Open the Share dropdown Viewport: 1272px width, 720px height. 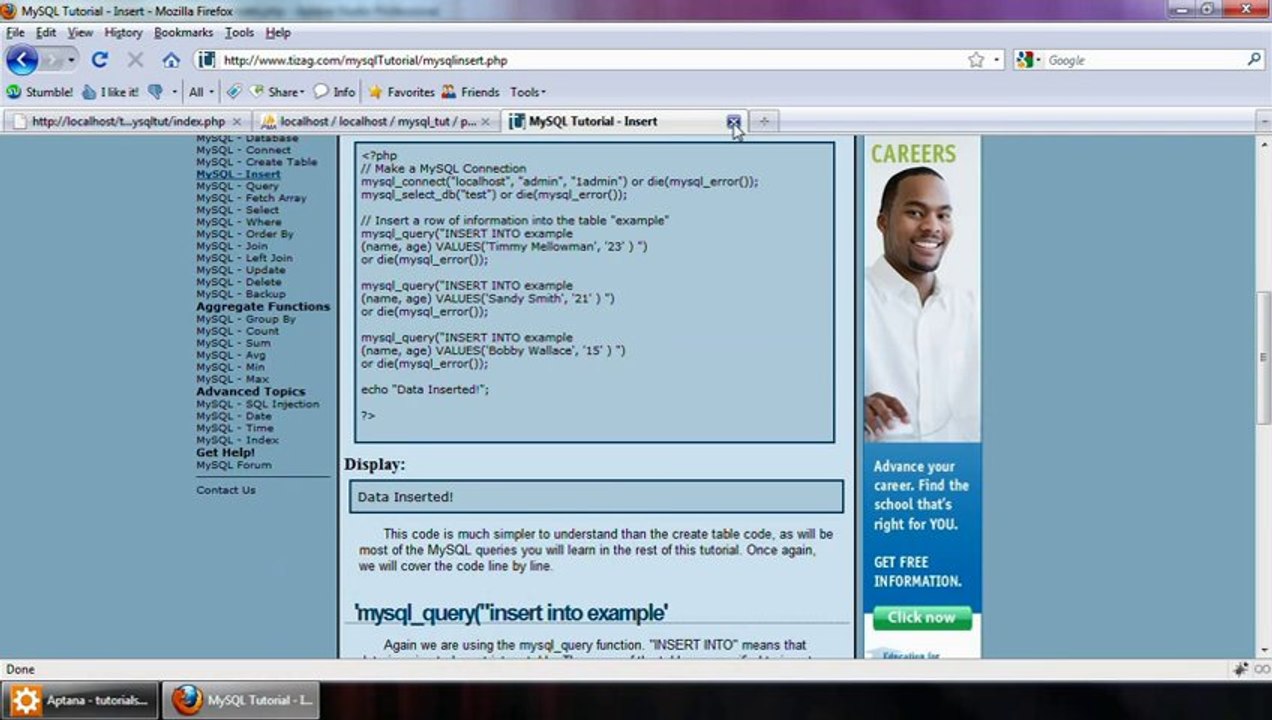click(277, 92)
